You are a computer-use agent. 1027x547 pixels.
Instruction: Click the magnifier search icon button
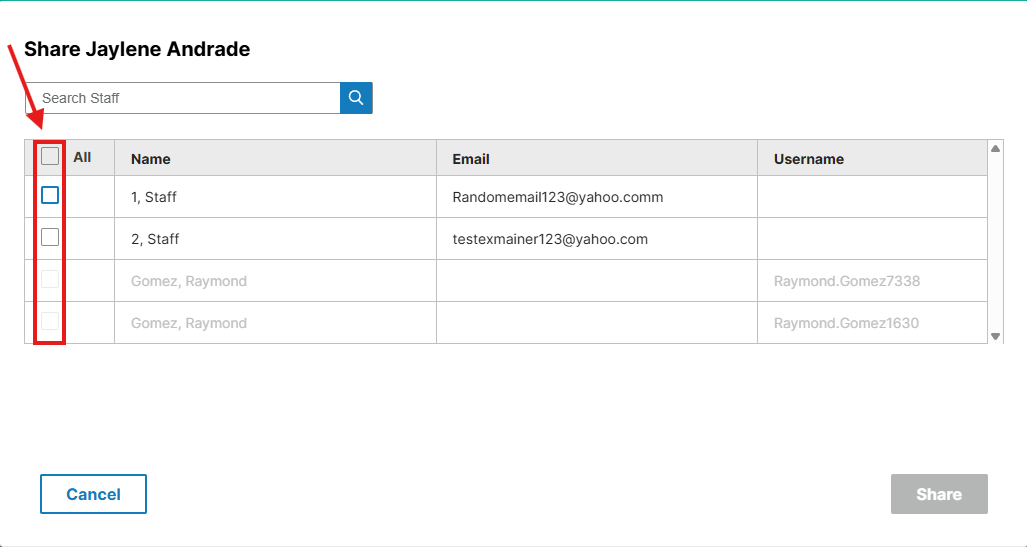[x=356, y=98]
